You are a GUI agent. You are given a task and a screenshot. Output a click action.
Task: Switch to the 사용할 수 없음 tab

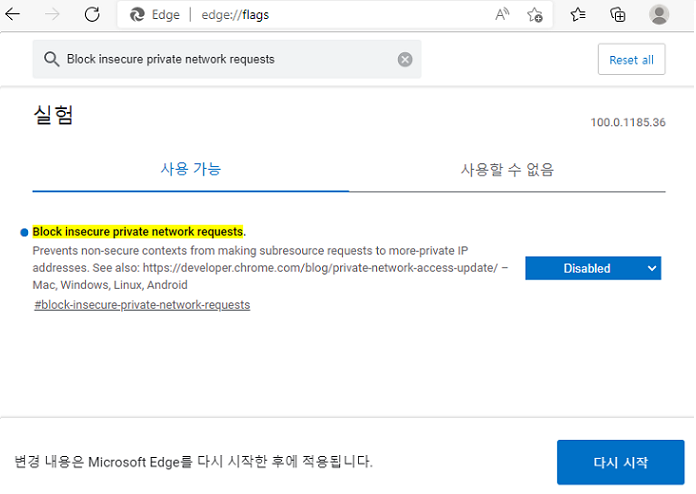(507, 170)
